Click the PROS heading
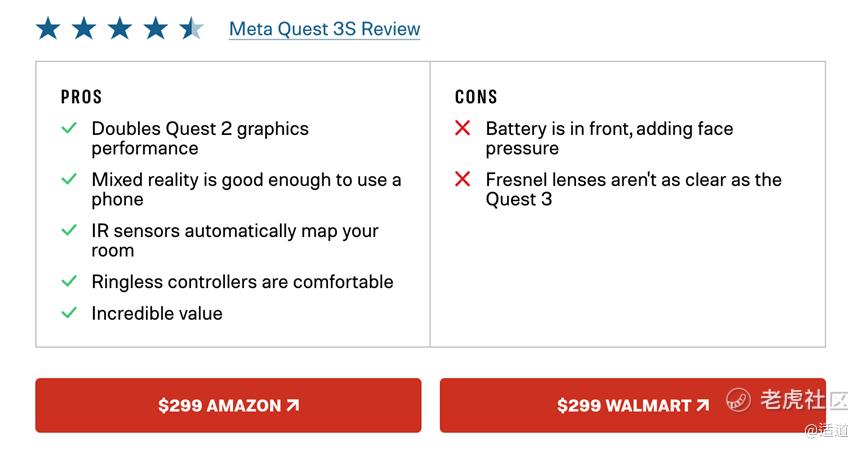 point(81,96)
